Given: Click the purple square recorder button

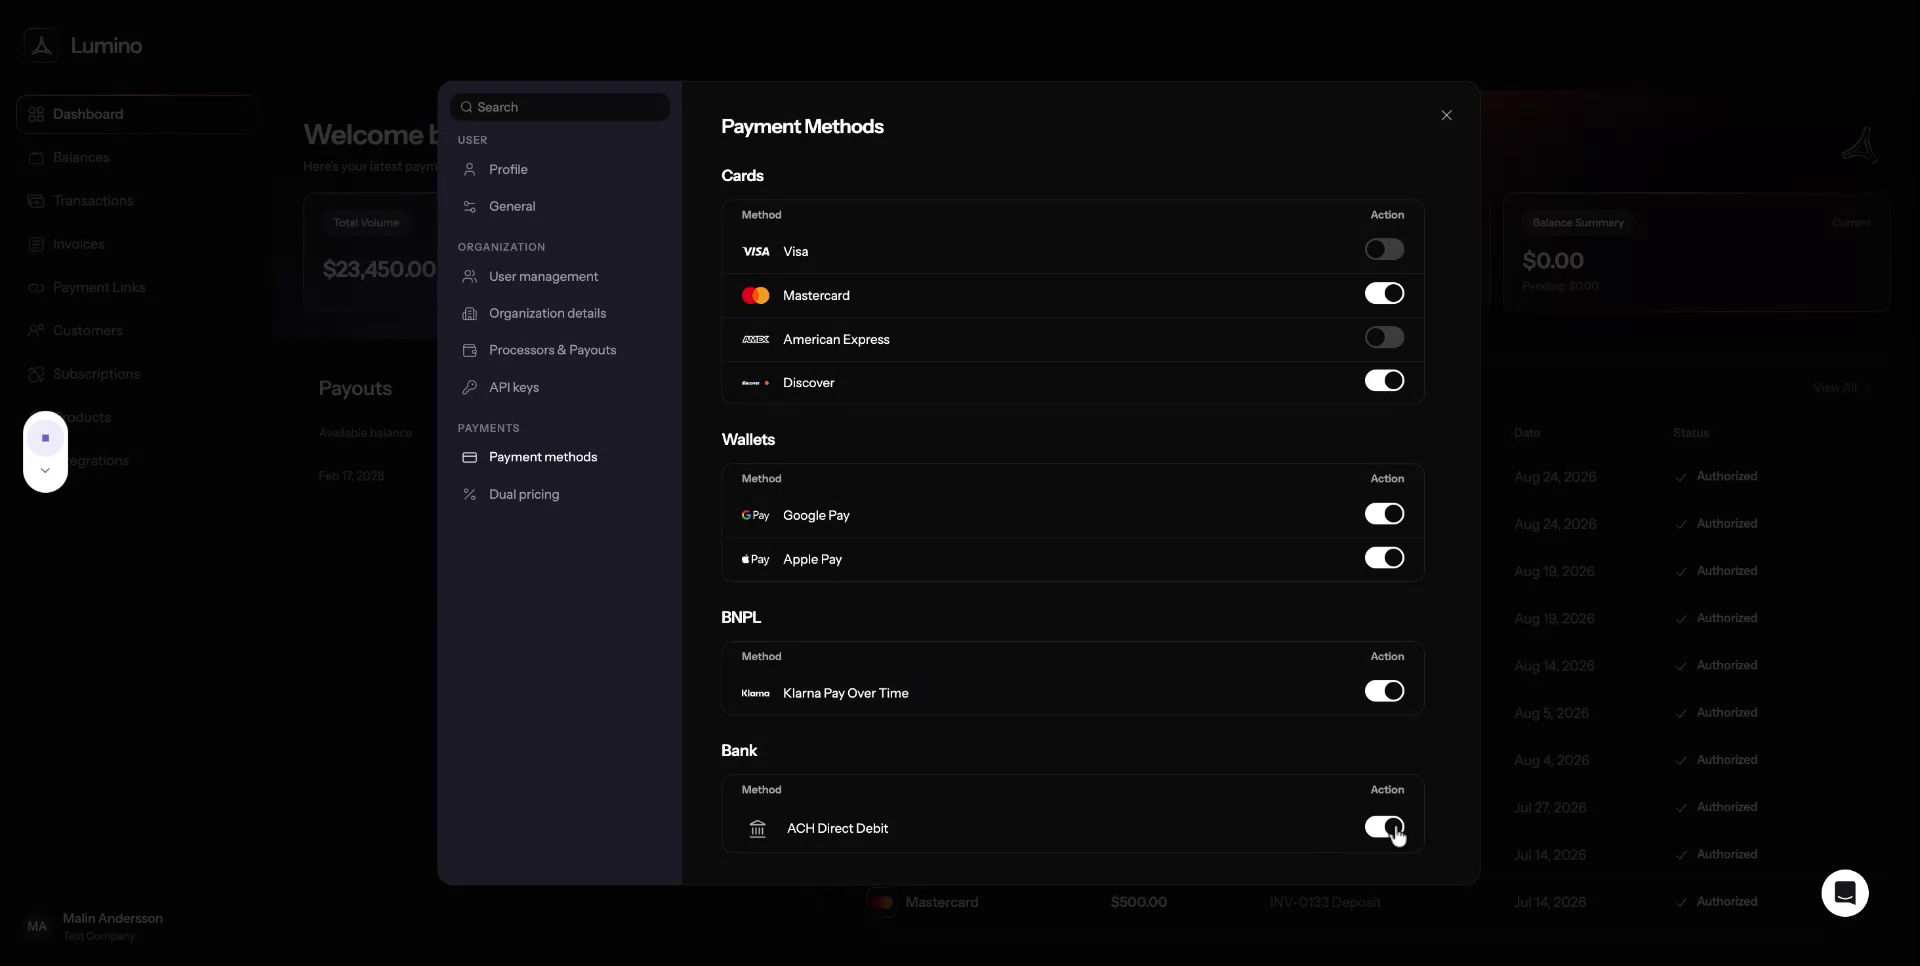Looking at the screenshot, I should pos(45,438).
